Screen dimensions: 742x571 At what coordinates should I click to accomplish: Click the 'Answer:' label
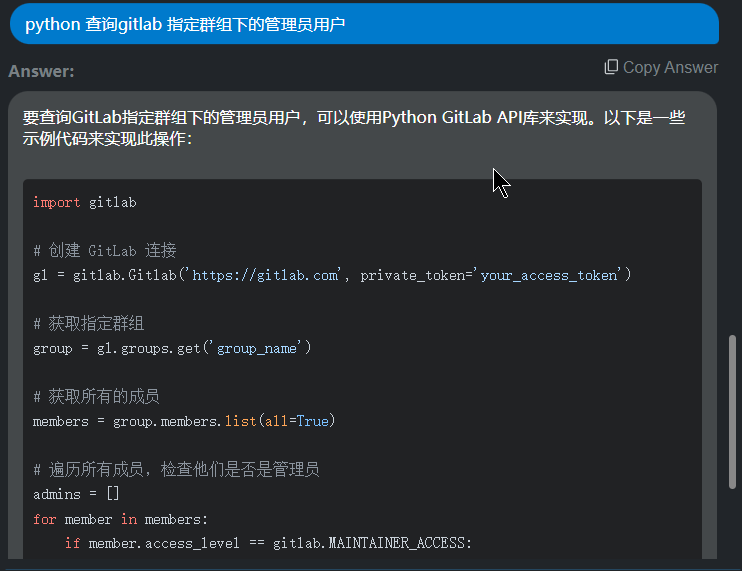coord(41,71)
